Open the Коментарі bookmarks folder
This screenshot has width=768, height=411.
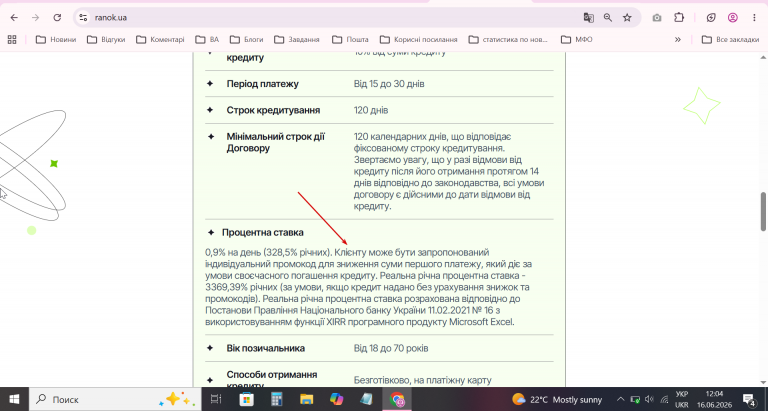tap(161, 39)
